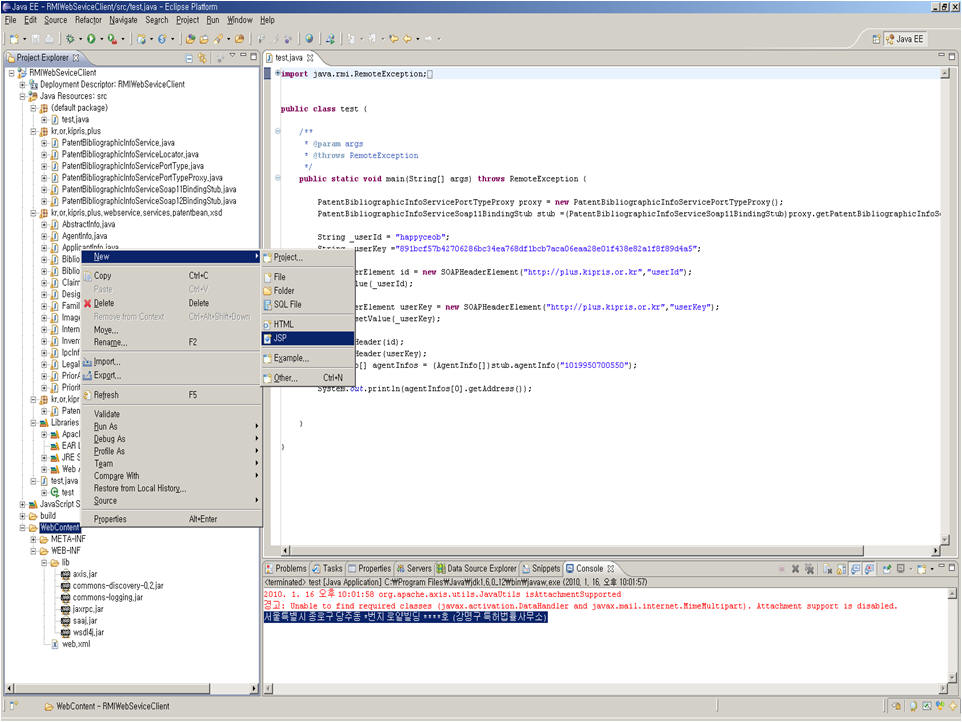962x722 pixels.
Task: Toggle Scroll Lock in the Console toolbar
Action: tap(842, 569)
